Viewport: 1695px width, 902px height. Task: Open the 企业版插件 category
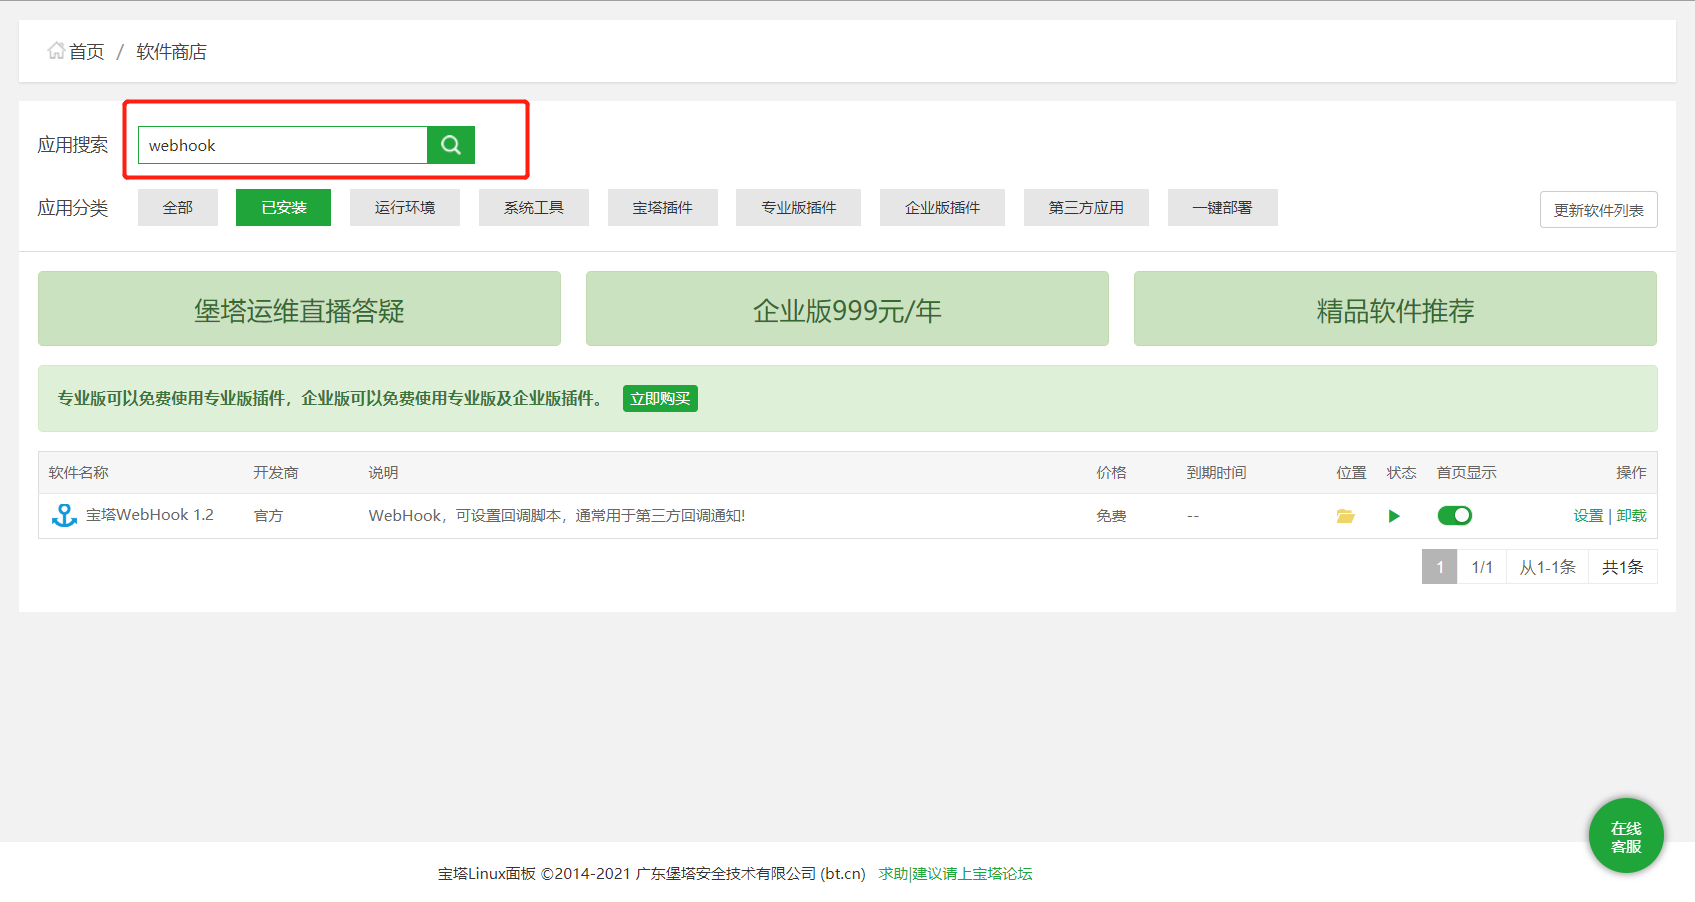943,207
